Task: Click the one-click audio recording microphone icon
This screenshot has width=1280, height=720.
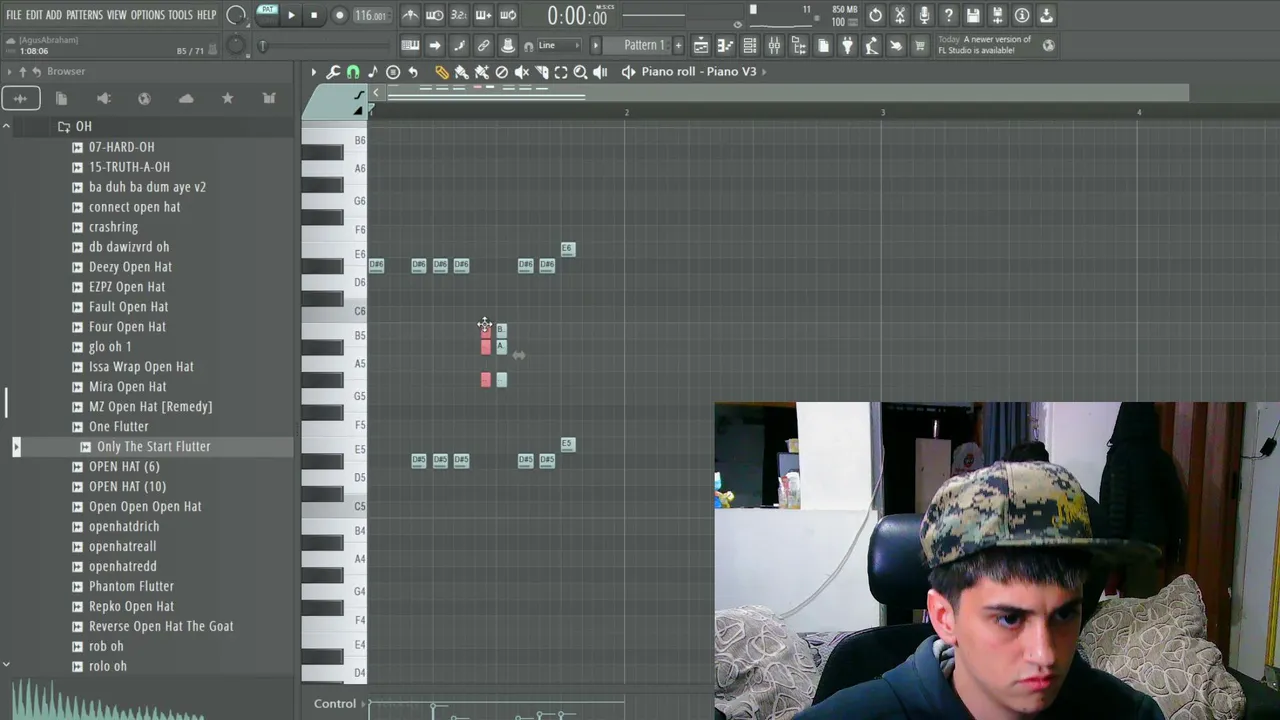Action: click(924, 15)
